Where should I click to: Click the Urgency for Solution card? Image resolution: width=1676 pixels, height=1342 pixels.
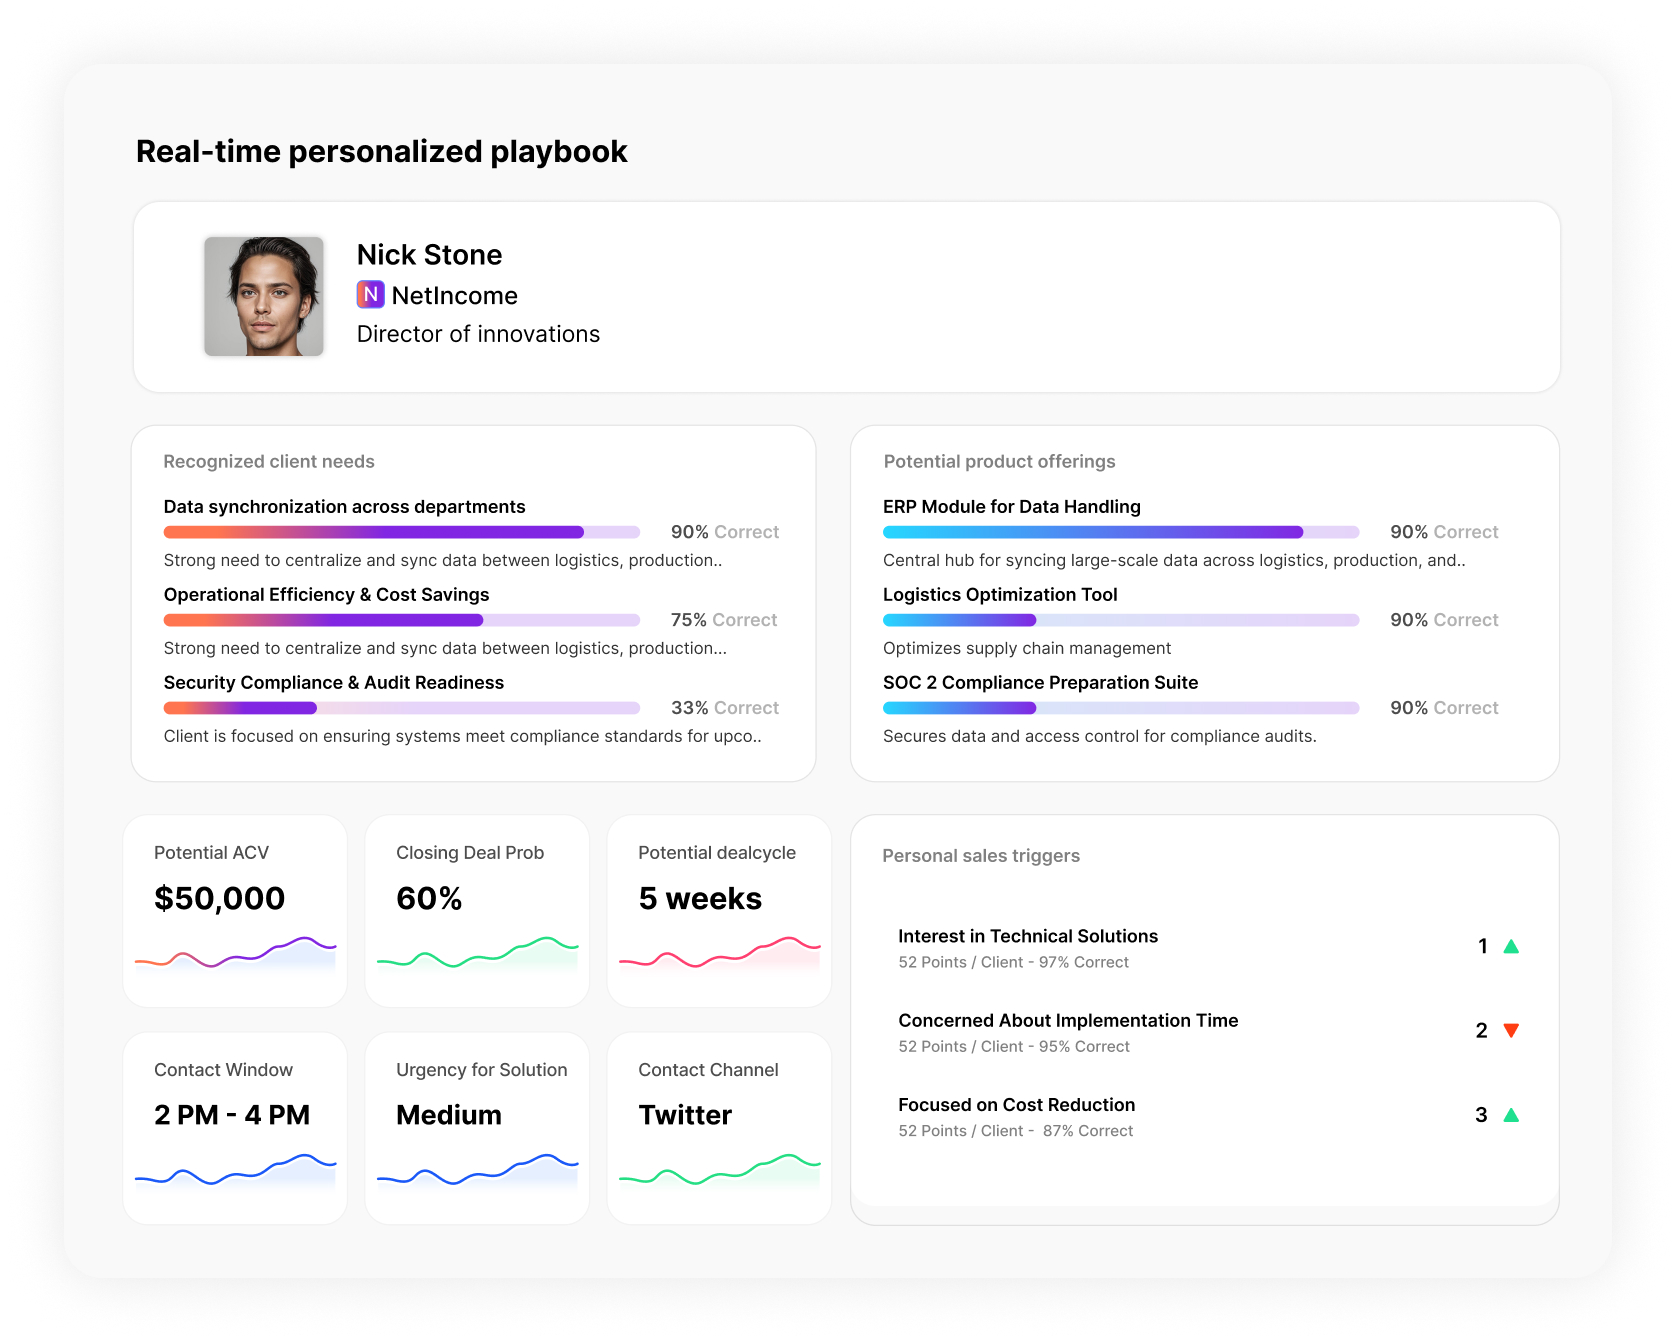[x=477, y=1127]
